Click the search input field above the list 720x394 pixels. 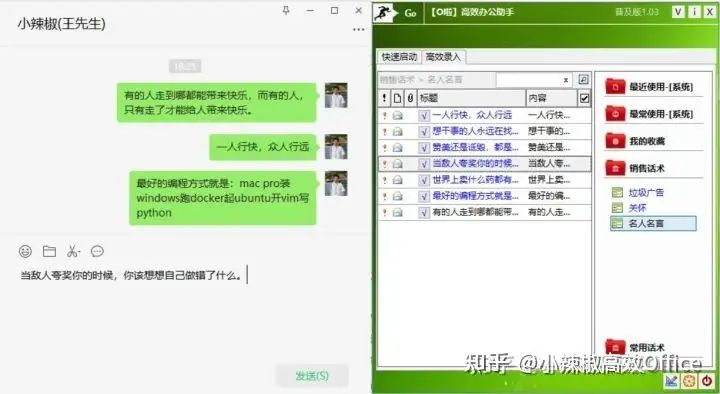534,79
